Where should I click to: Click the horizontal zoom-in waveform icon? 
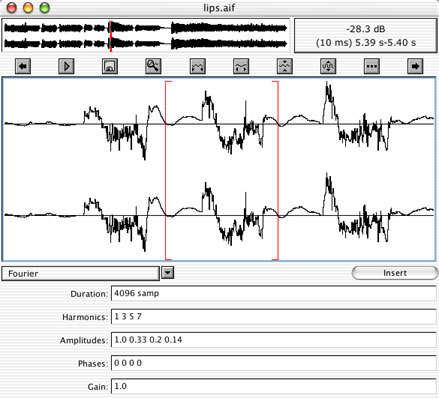(241, 66)
